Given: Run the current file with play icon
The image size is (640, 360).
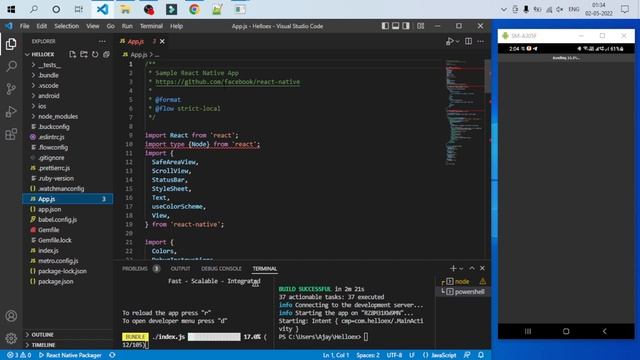Looking at the screenshot, I should [x=449, y=41].
